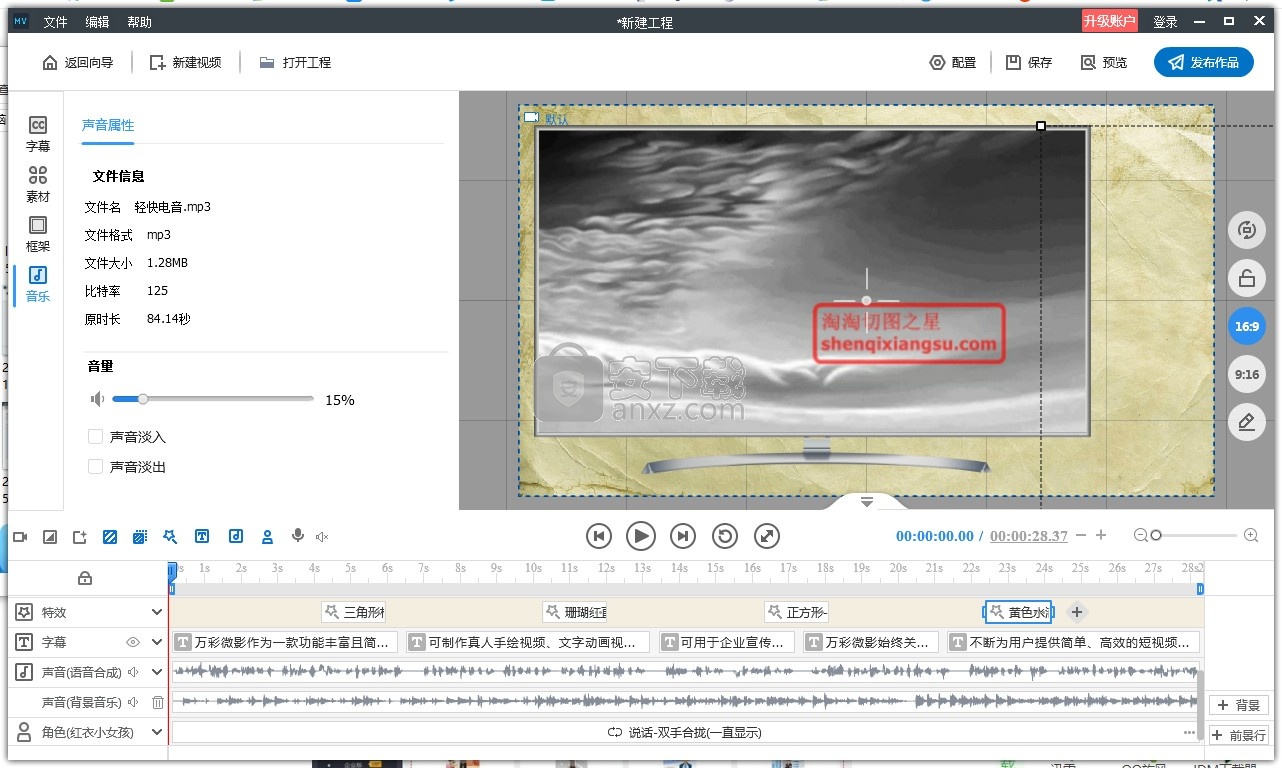
Task: Enable the 声音淡入 checkbox
Action: pos(96,437)
